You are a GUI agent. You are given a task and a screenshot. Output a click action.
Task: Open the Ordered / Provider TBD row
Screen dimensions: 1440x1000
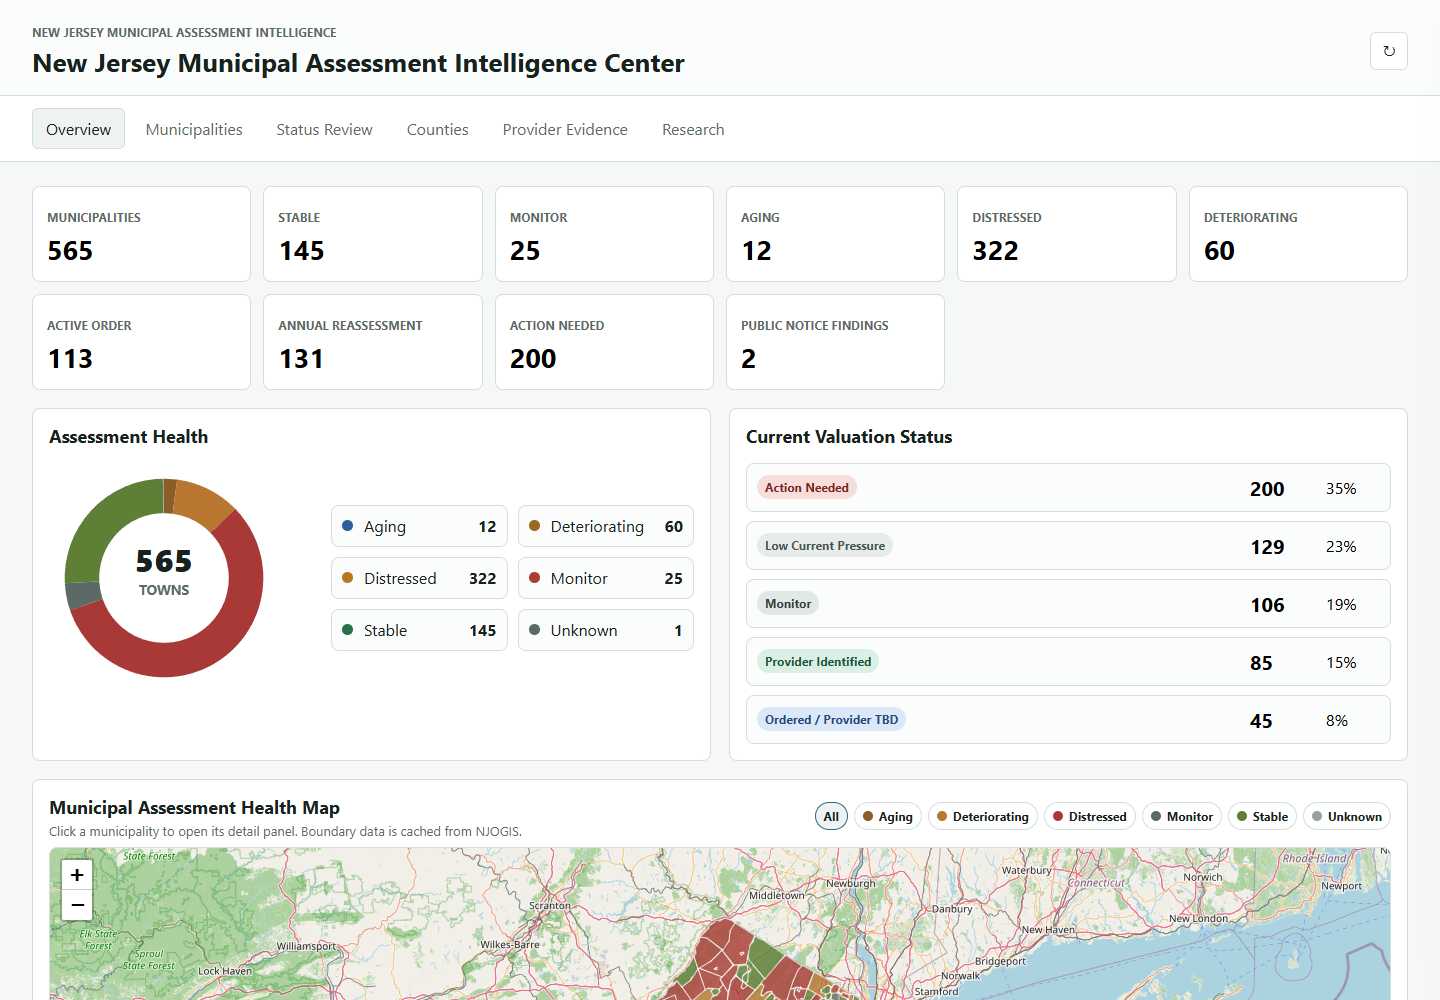coord(1068,720)
